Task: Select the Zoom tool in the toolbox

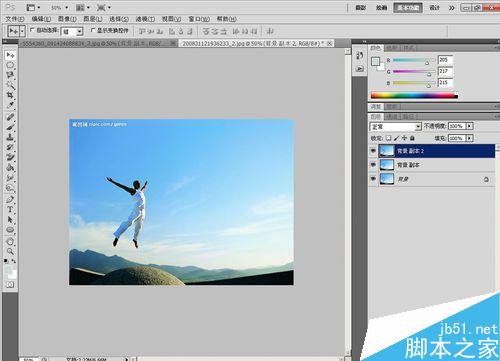Action: pyautogui.click(x=10, y=251)
